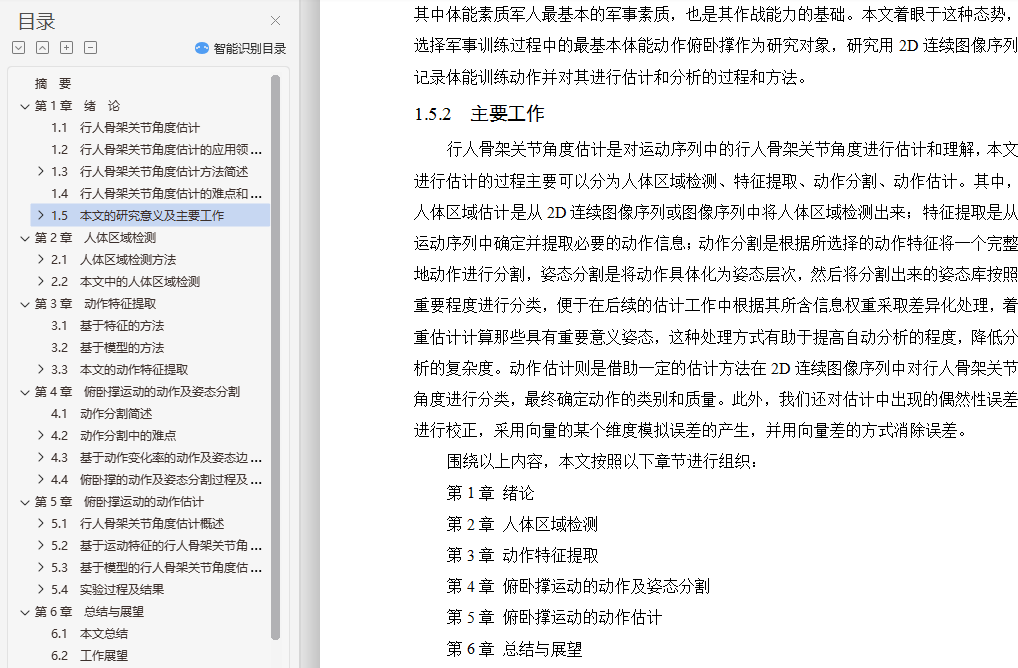This screenshot has width=1018, height=668.
Task: Expand section 5.1 行人骨架关节角度估计概述
Action: (41, 523)
